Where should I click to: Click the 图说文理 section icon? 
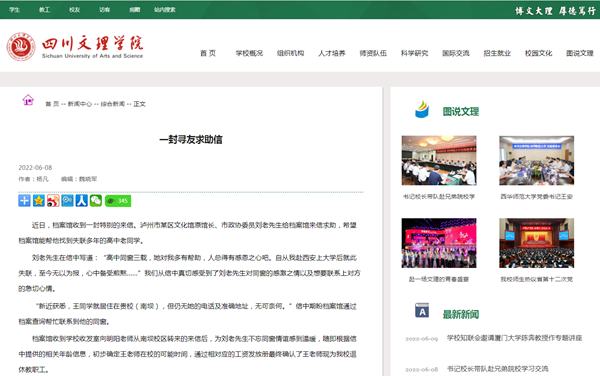422,109
